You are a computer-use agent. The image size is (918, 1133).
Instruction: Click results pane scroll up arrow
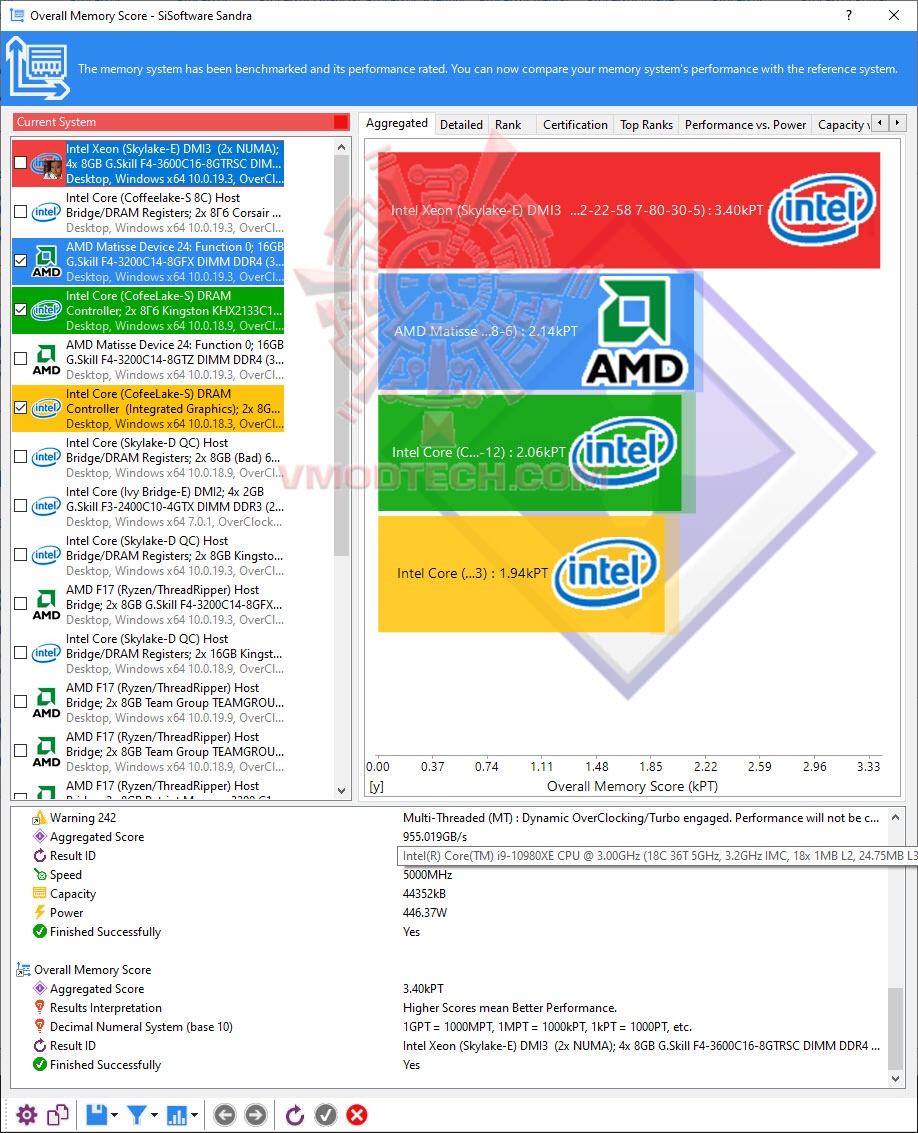[896, 817]
